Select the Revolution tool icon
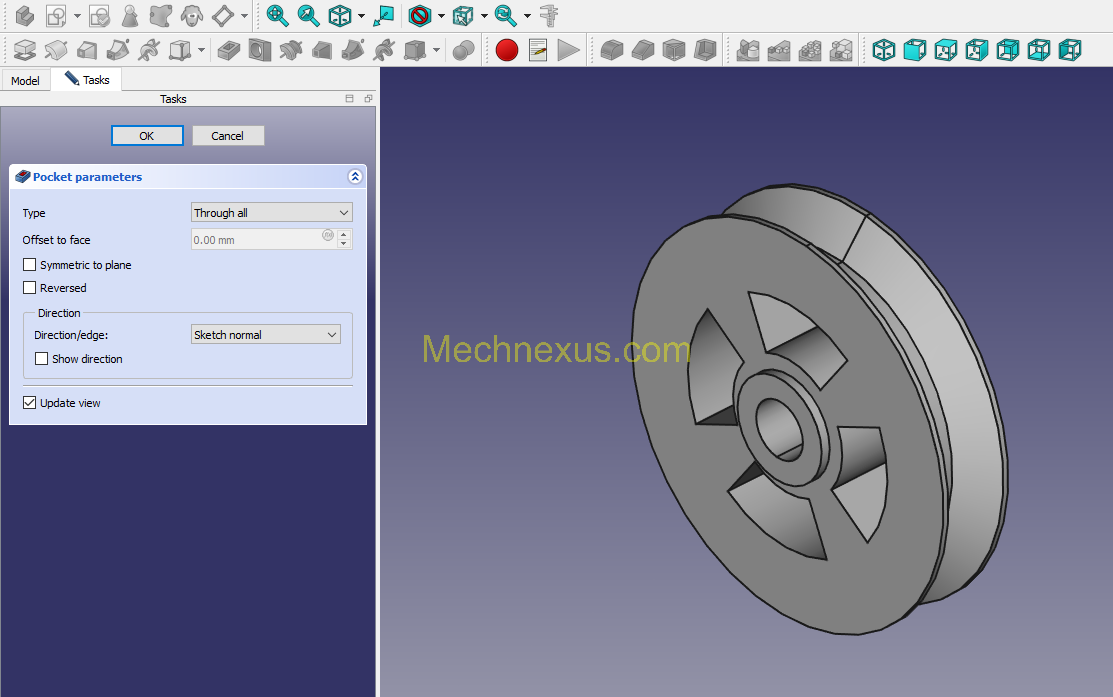 pyautogui.click(x=56, y=50)
